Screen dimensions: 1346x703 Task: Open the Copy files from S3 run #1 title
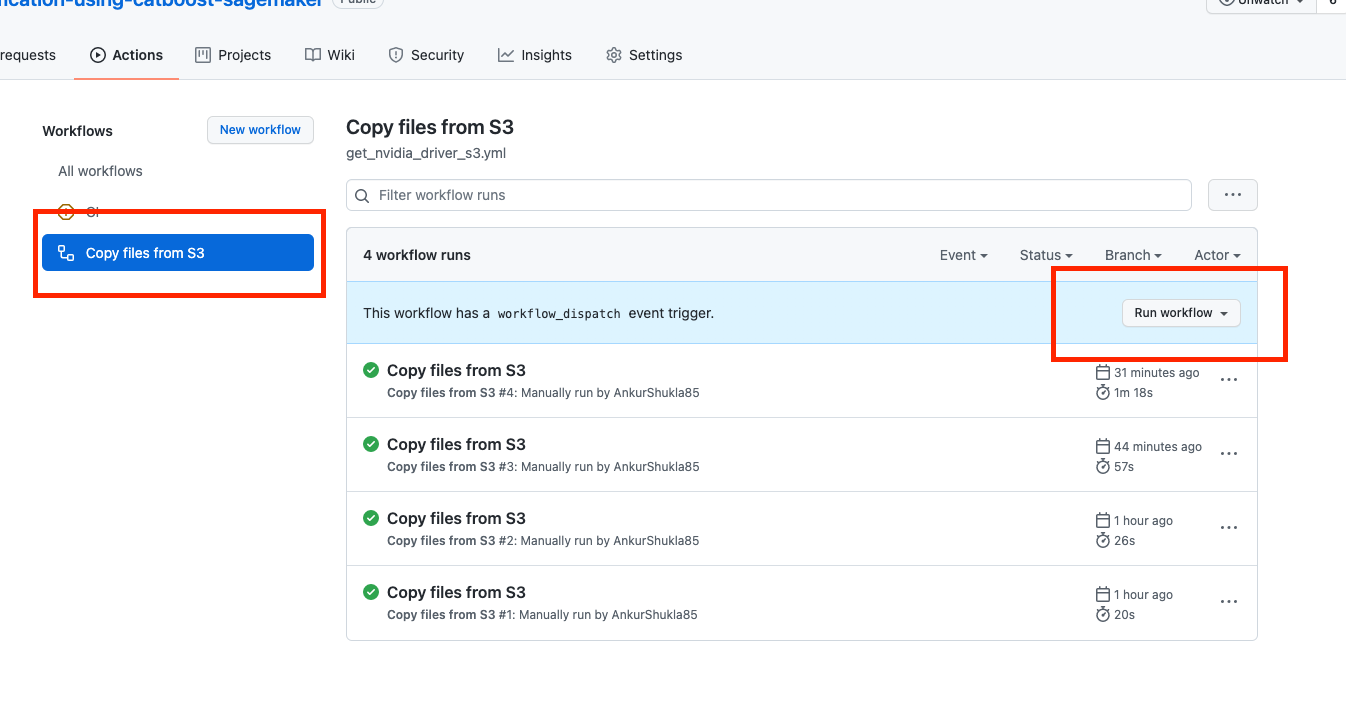(x=456, y=592)
